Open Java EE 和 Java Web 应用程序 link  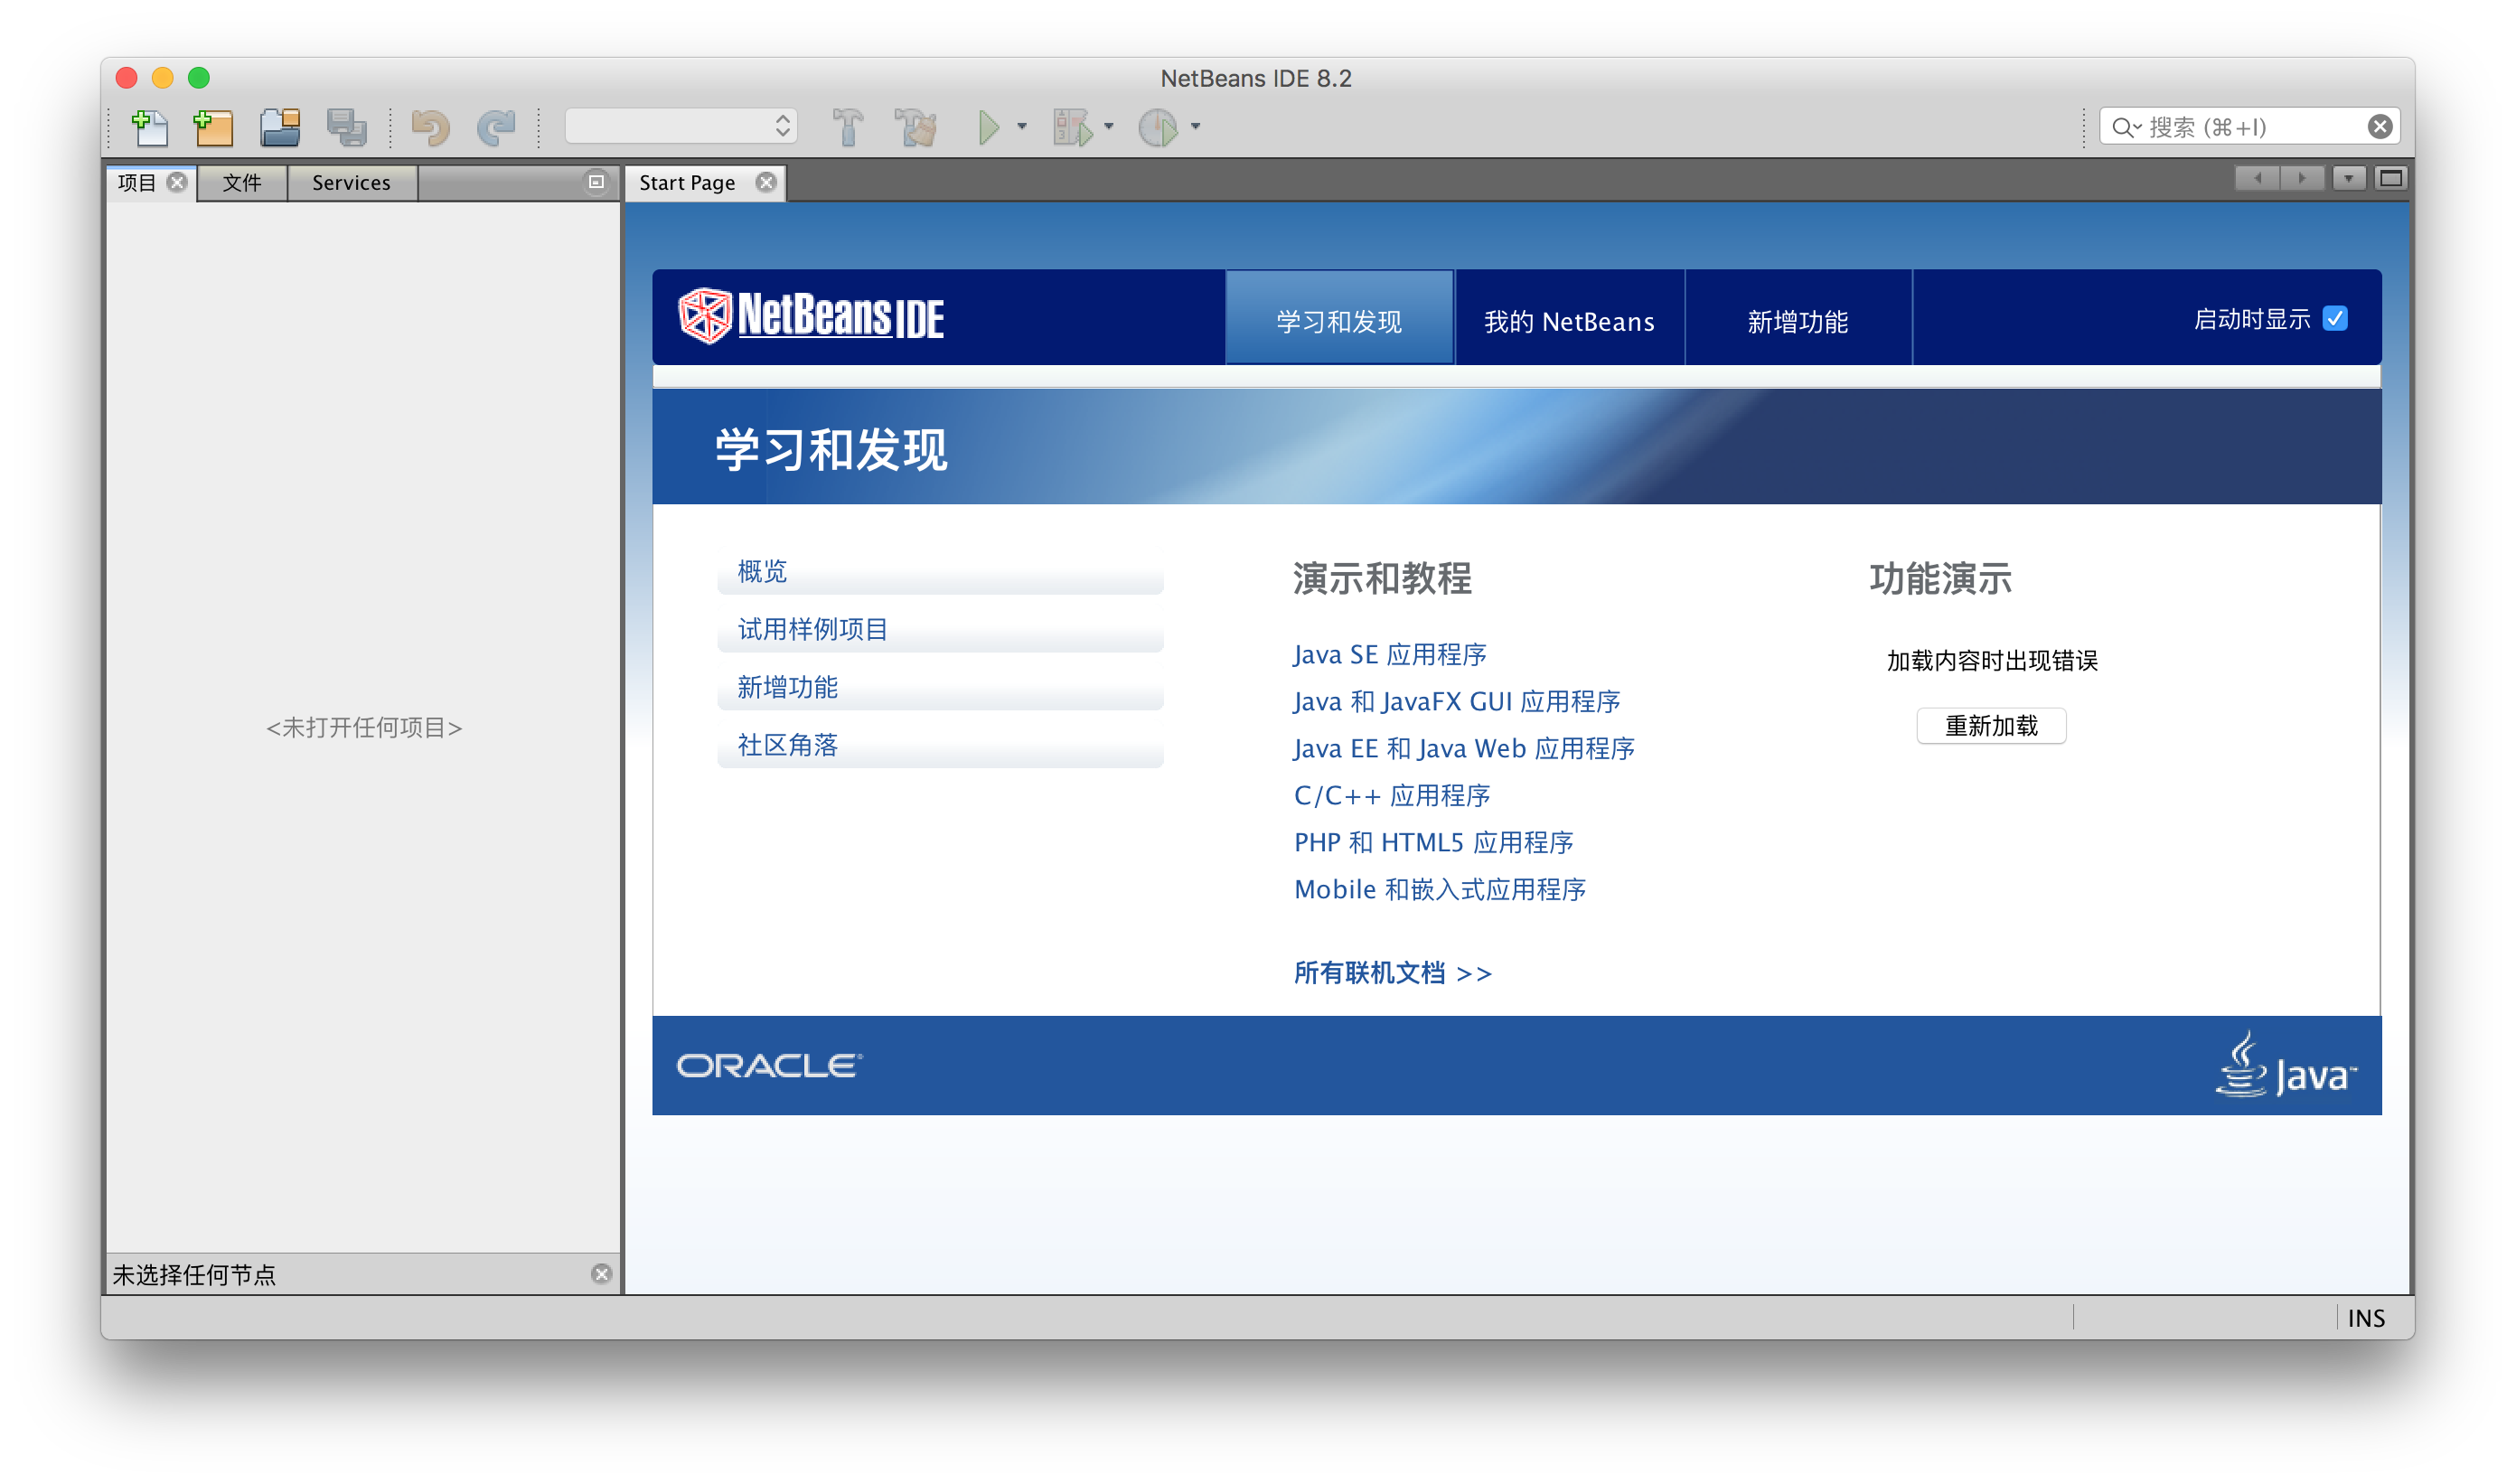(1464, 749)
